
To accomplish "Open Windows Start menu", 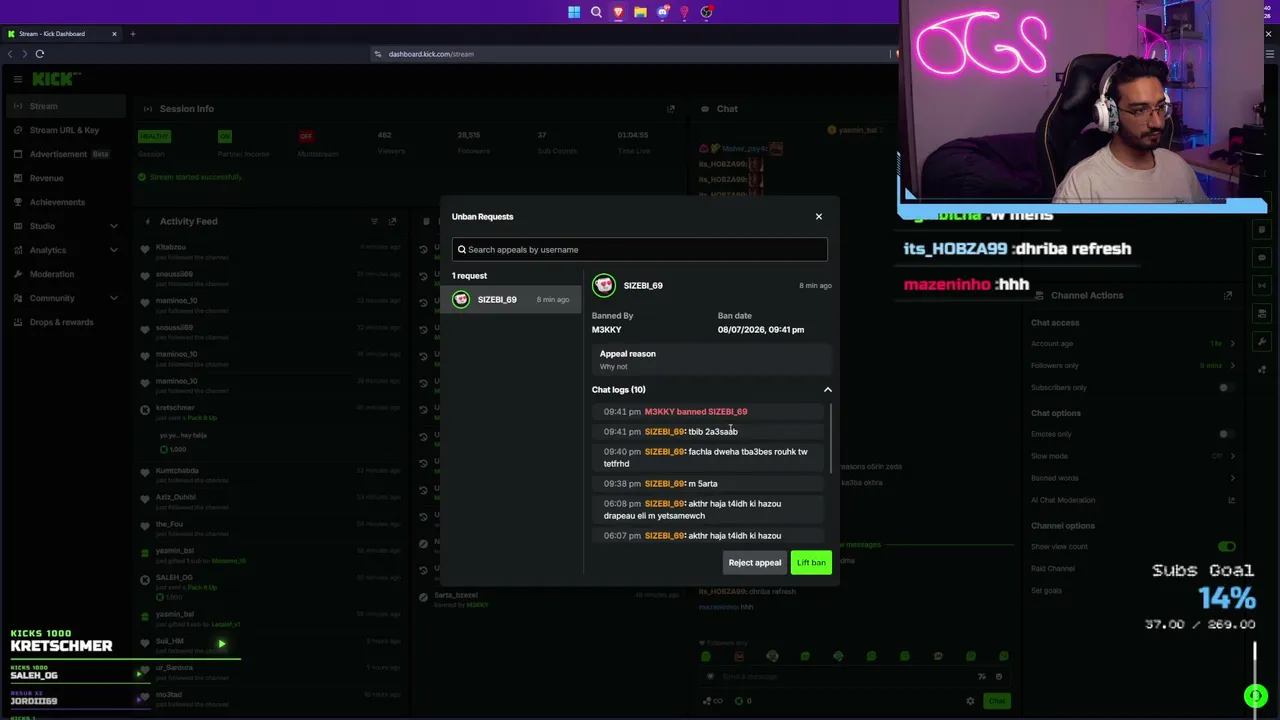I will [x=574, y=12].
